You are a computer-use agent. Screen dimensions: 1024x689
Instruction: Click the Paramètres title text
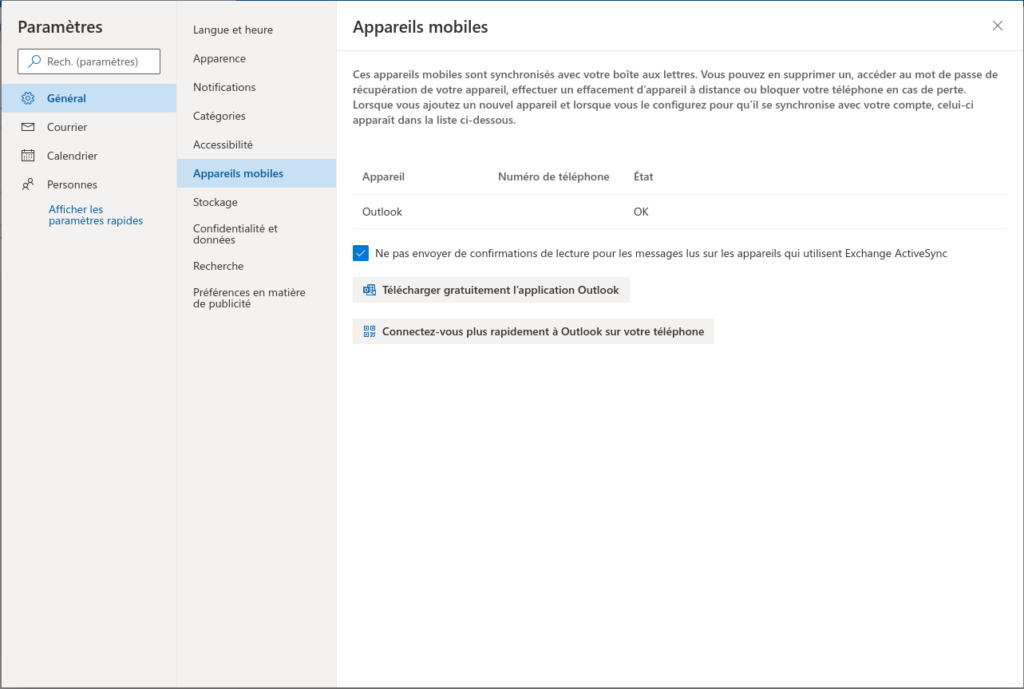click(x=60, y=27)
